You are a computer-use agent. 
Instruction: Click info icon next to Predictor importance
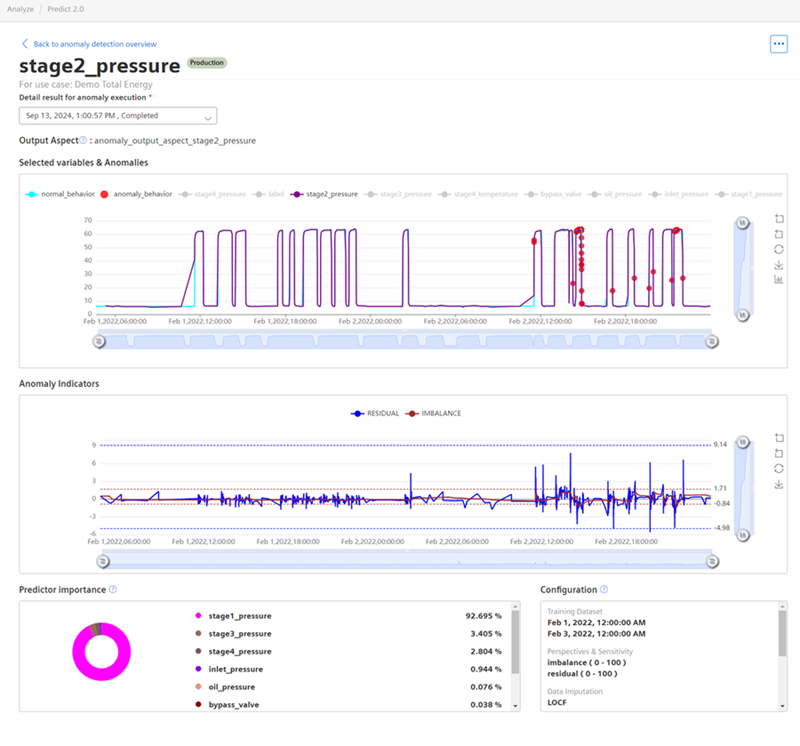[x=113, y=590]
